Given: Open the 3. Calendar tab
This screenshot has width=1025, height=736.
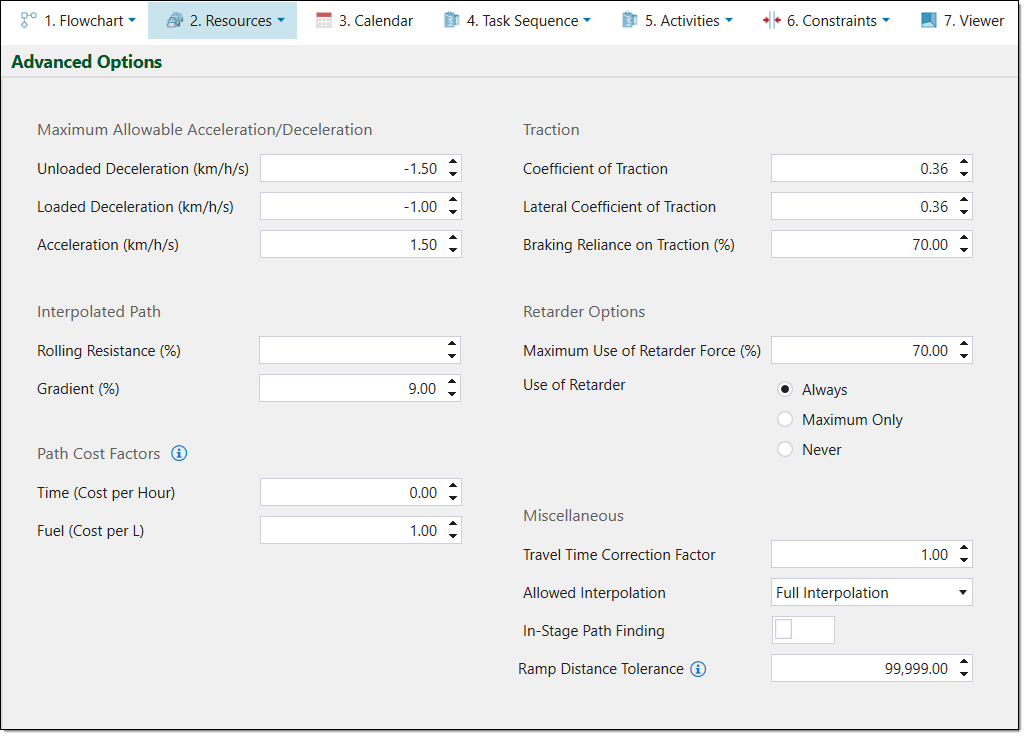Looking at the screenshot, I should (x=364, y=20).
